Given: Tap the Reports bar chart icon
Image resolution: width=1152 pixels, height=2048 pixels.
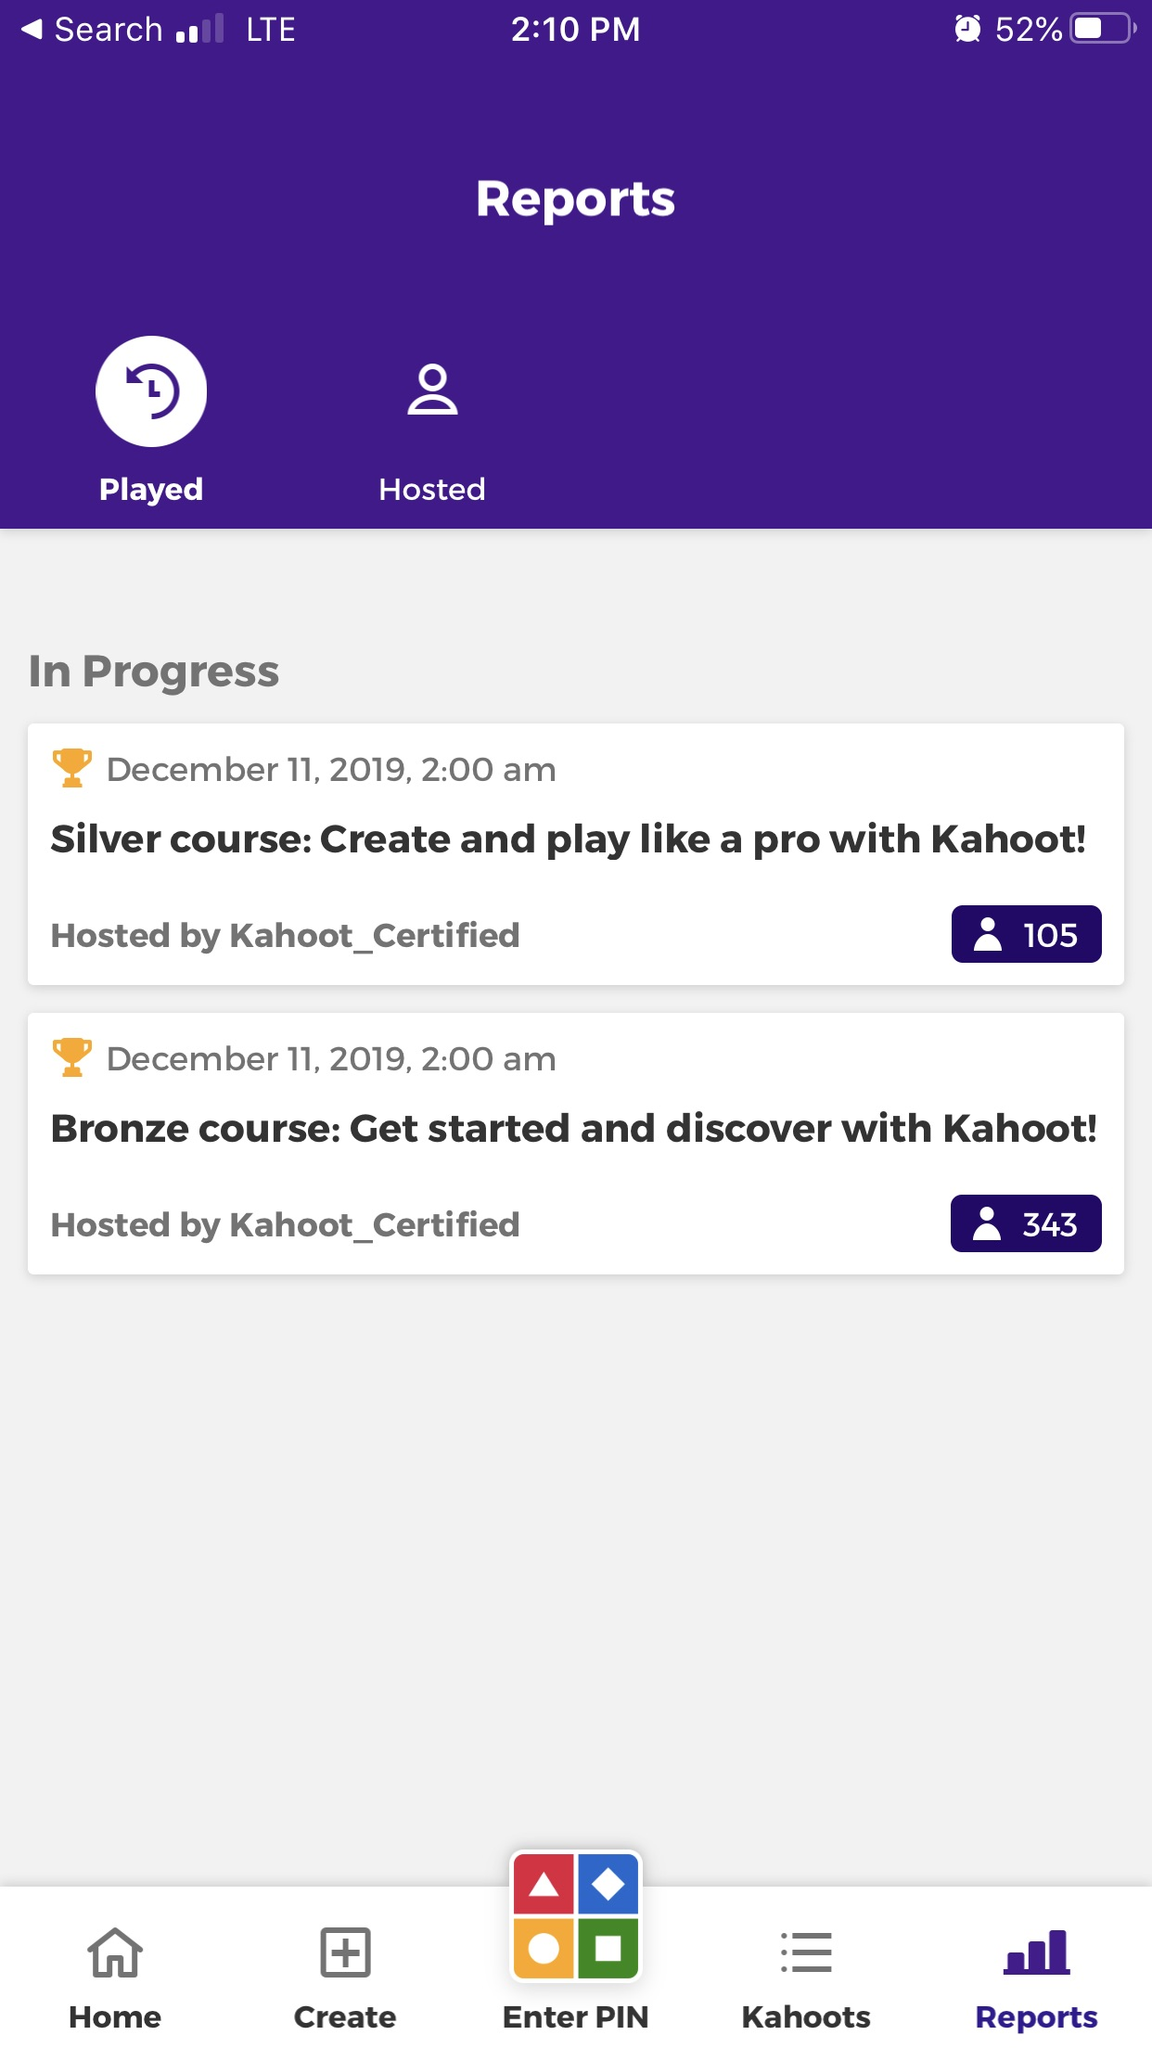Looking at the screenshot, I should click(x=1036, y=1952).
